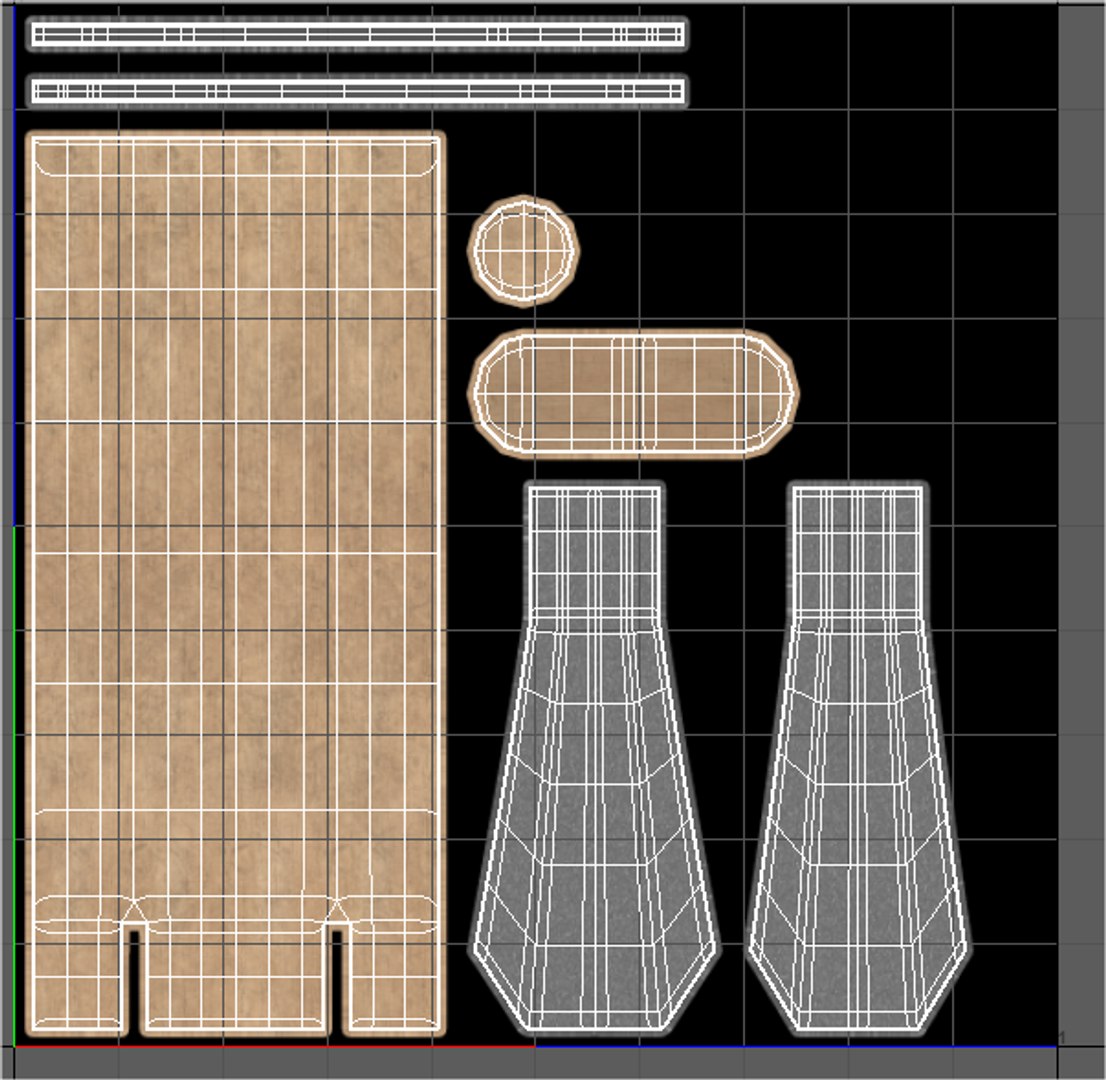
Task: Select the second thin white strip UV island
Action: click(358, 91)
